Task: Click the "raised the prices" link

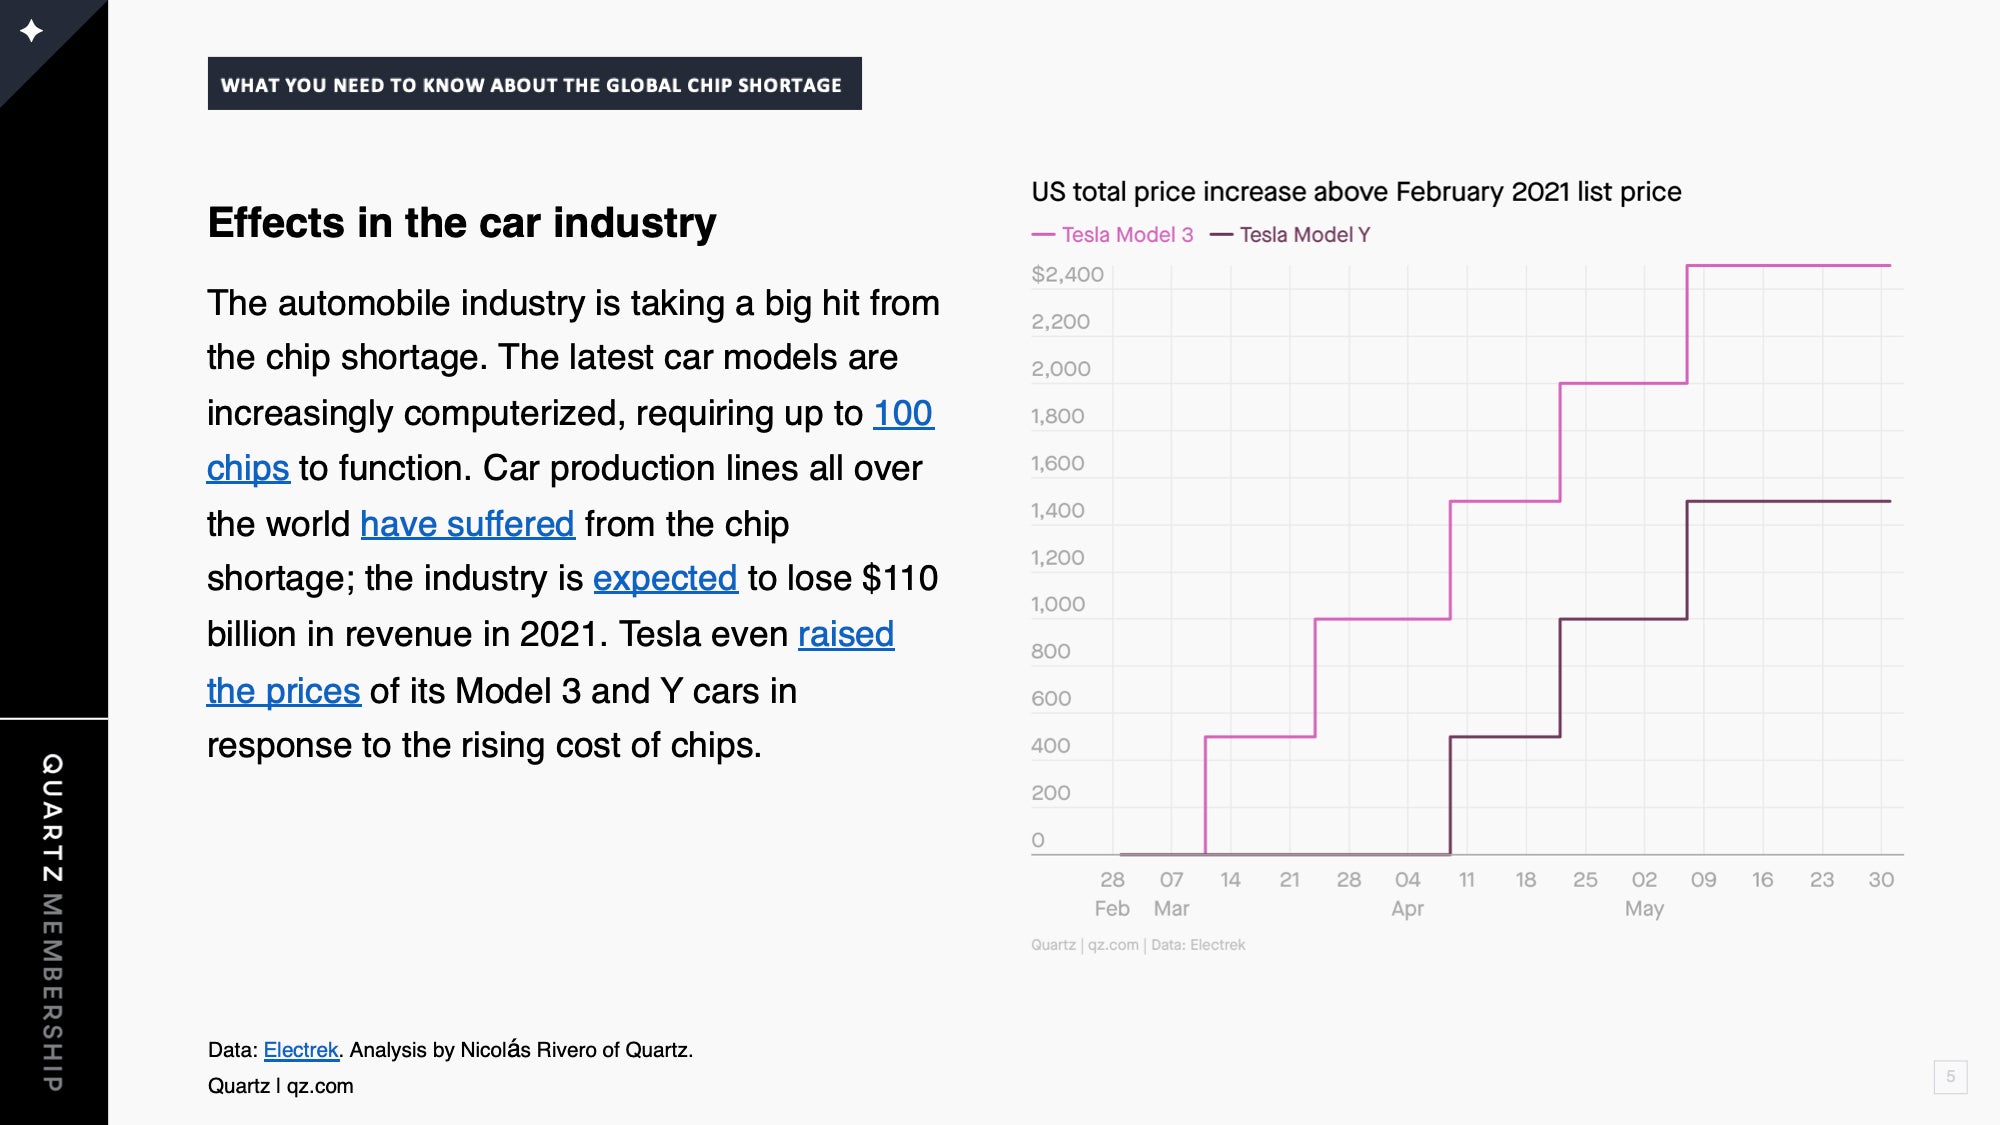Action: 846,634
